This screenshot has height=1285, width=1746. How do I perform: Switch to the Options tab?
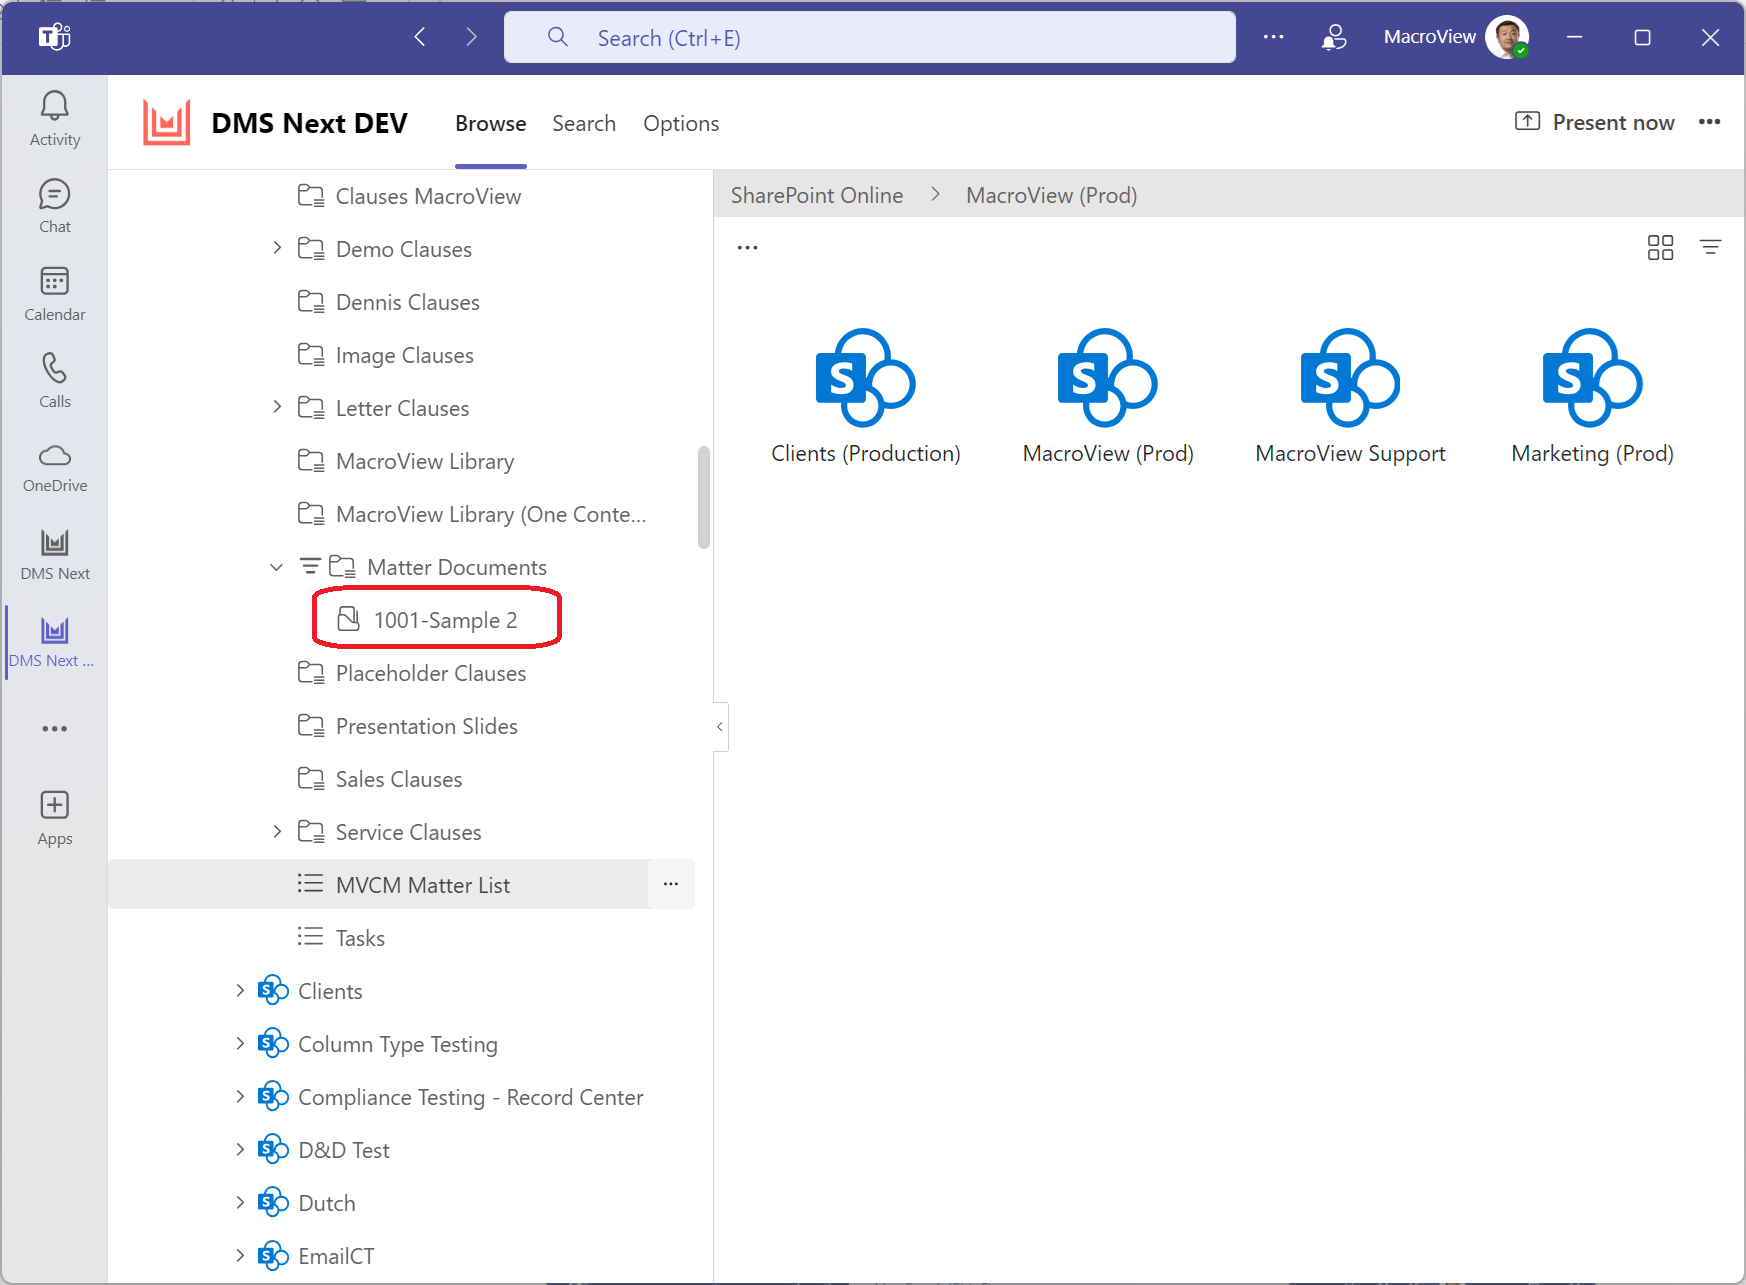(681, 123)
